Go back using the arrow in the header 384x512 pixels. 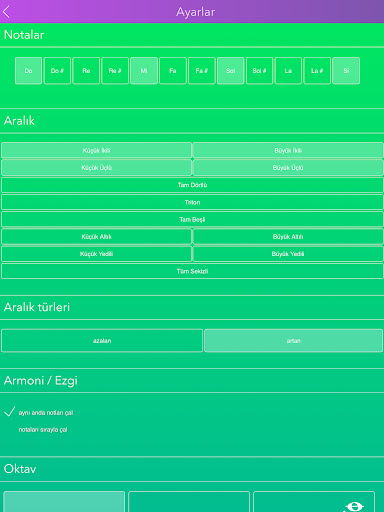[x=6, y=12]
